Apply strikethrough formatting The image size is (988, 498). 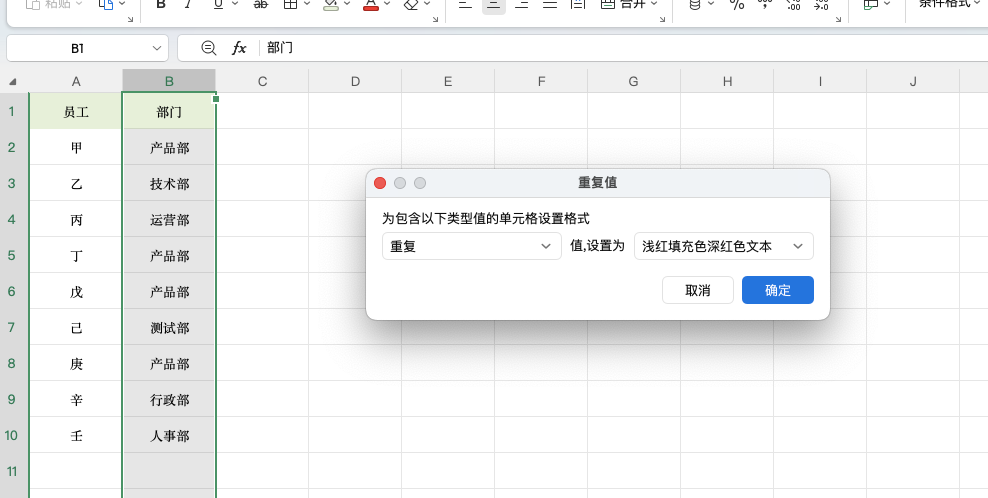pos(260,4)
